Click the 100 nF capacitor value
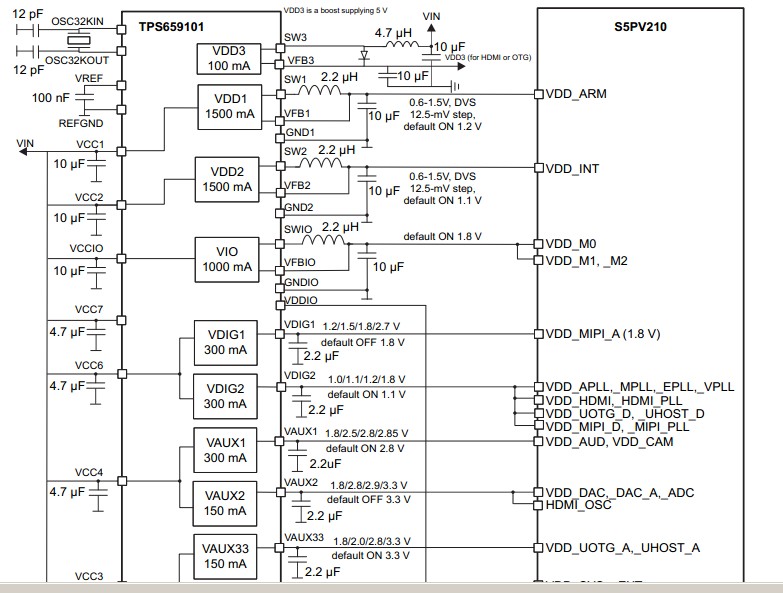783x593 pixels. [50, 98]
